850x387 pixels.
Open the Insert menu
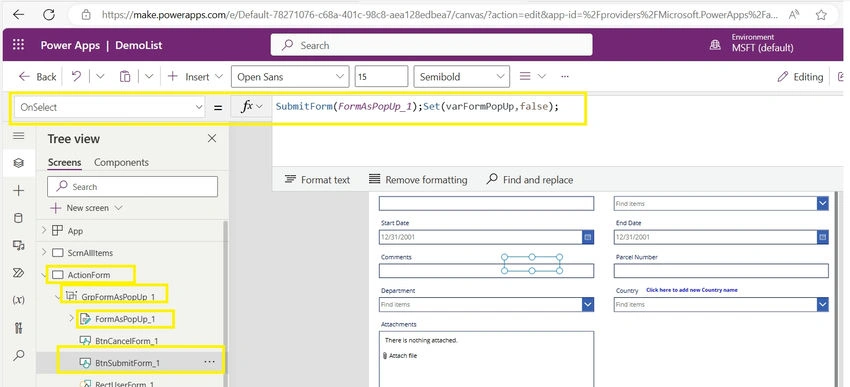195,76
